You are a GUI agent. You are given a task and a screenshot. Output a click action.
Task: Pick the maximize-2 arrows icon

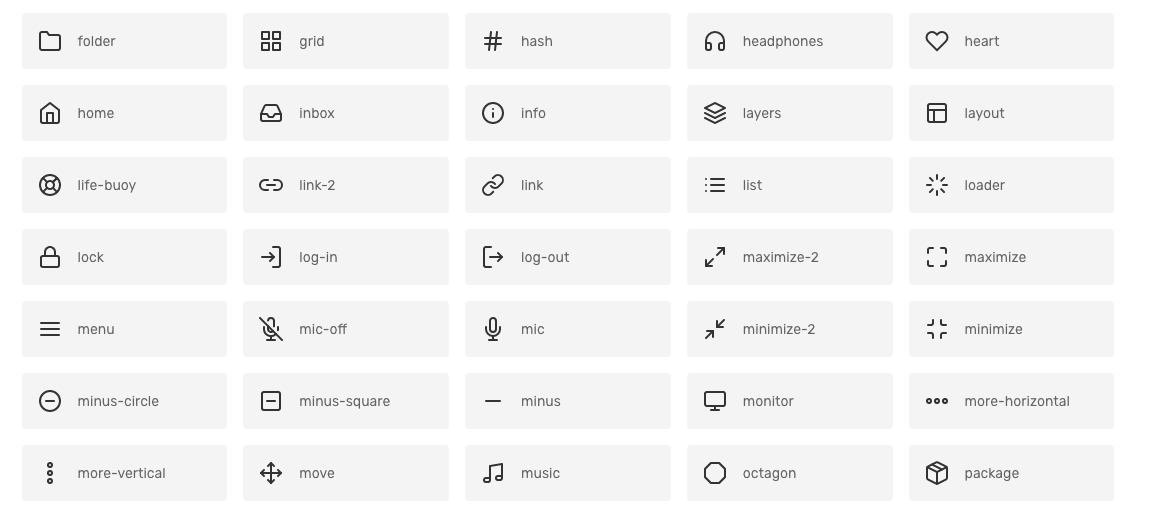point(715,257)
